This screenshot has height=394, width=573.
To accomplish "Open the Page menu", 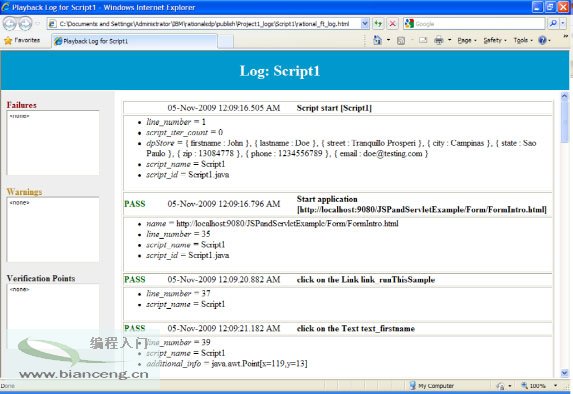I will pos(467,40).
